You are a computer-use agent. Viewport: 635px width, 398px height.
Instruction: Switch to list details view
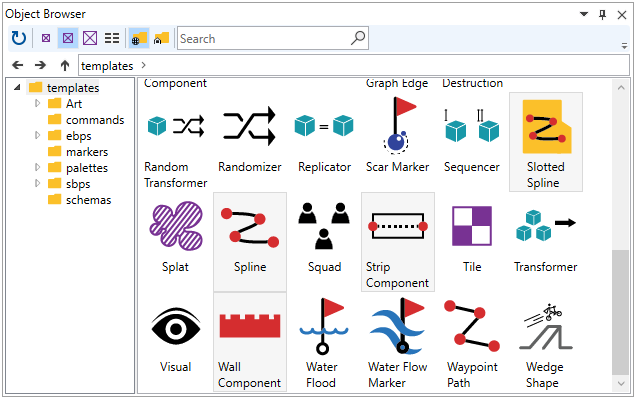pos(112,38)
